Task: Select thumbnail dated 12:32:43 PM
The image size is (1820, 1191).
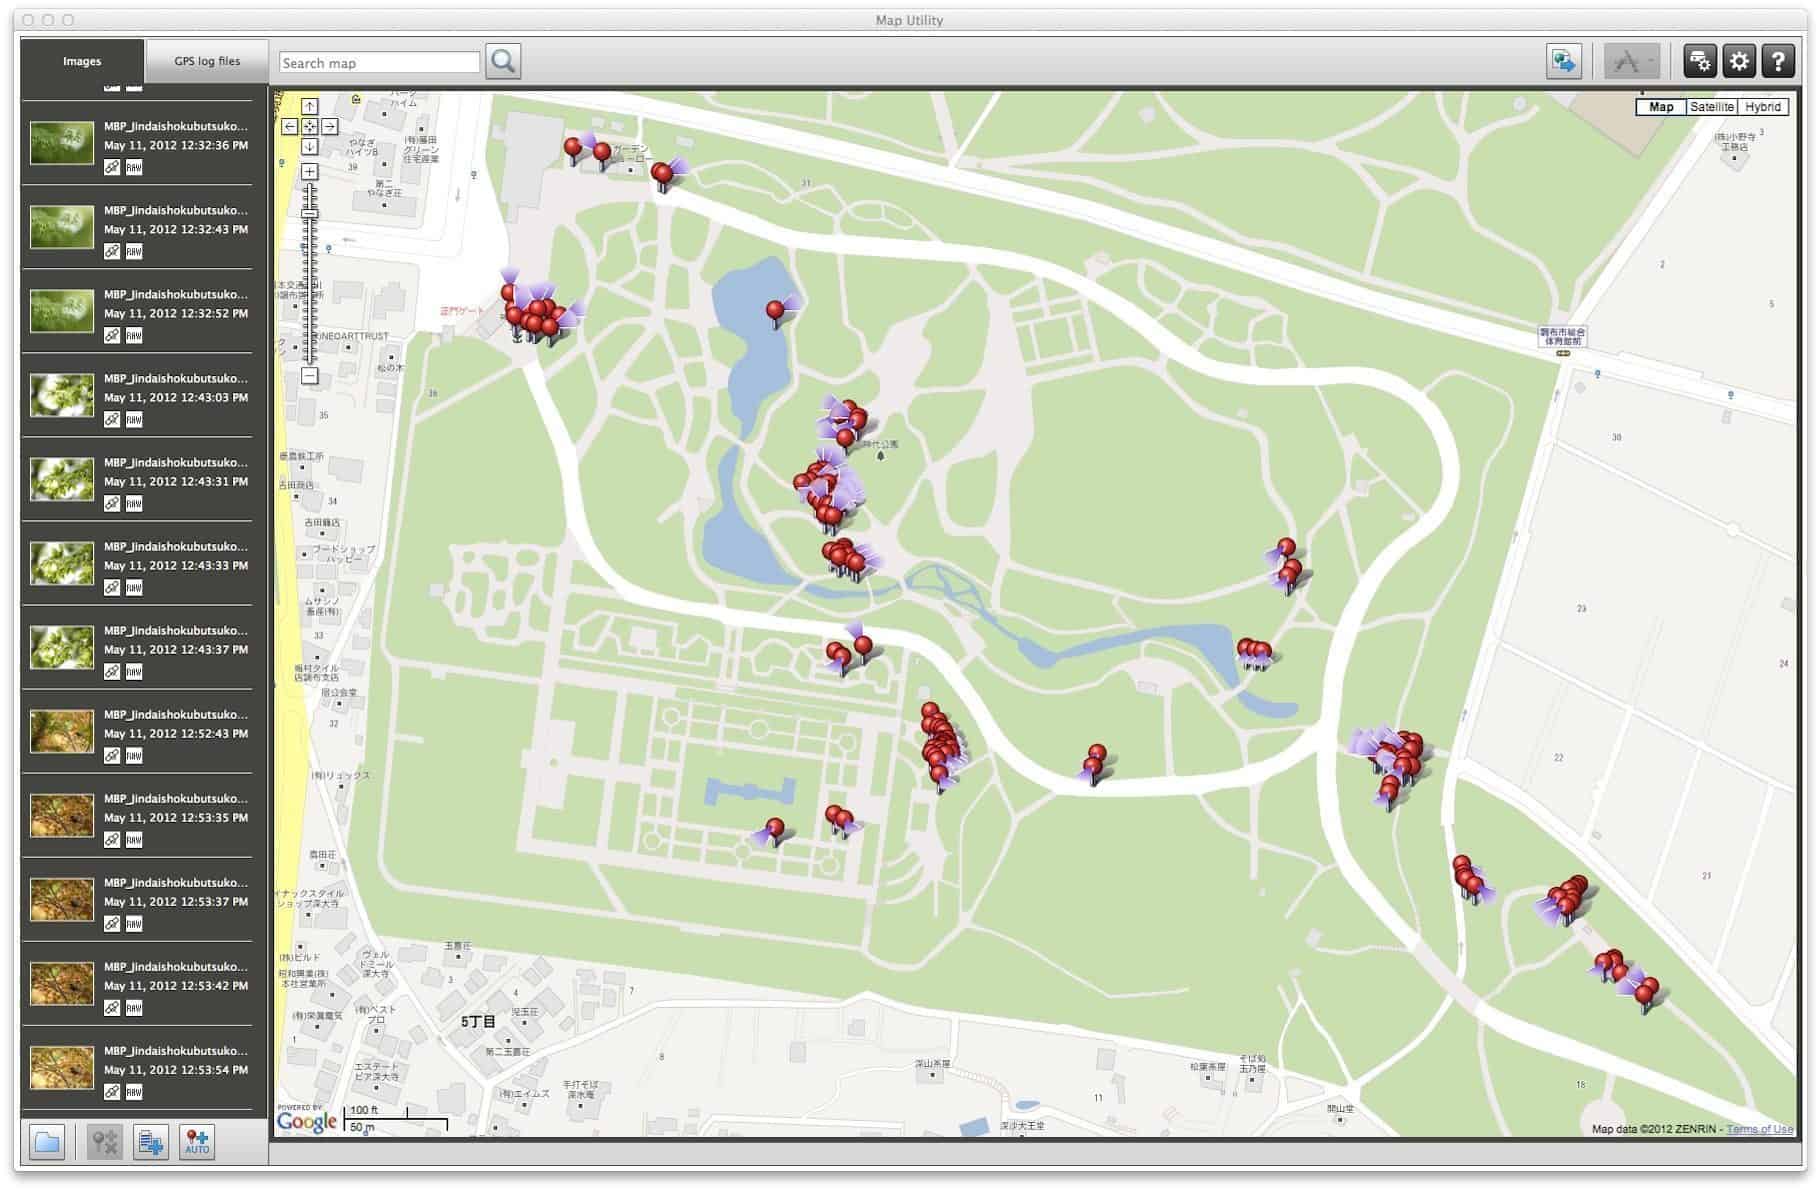Action: 62,227
